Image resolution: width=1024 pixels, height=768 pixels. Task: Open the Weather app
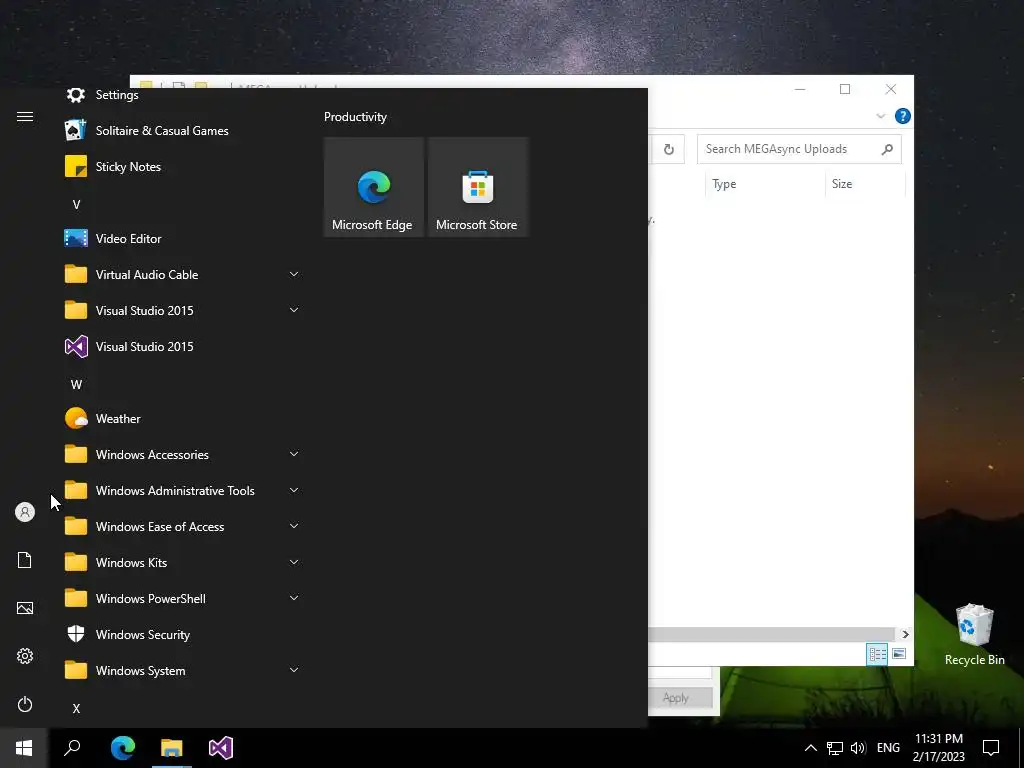pyautogui.click(x=181, y=419)
